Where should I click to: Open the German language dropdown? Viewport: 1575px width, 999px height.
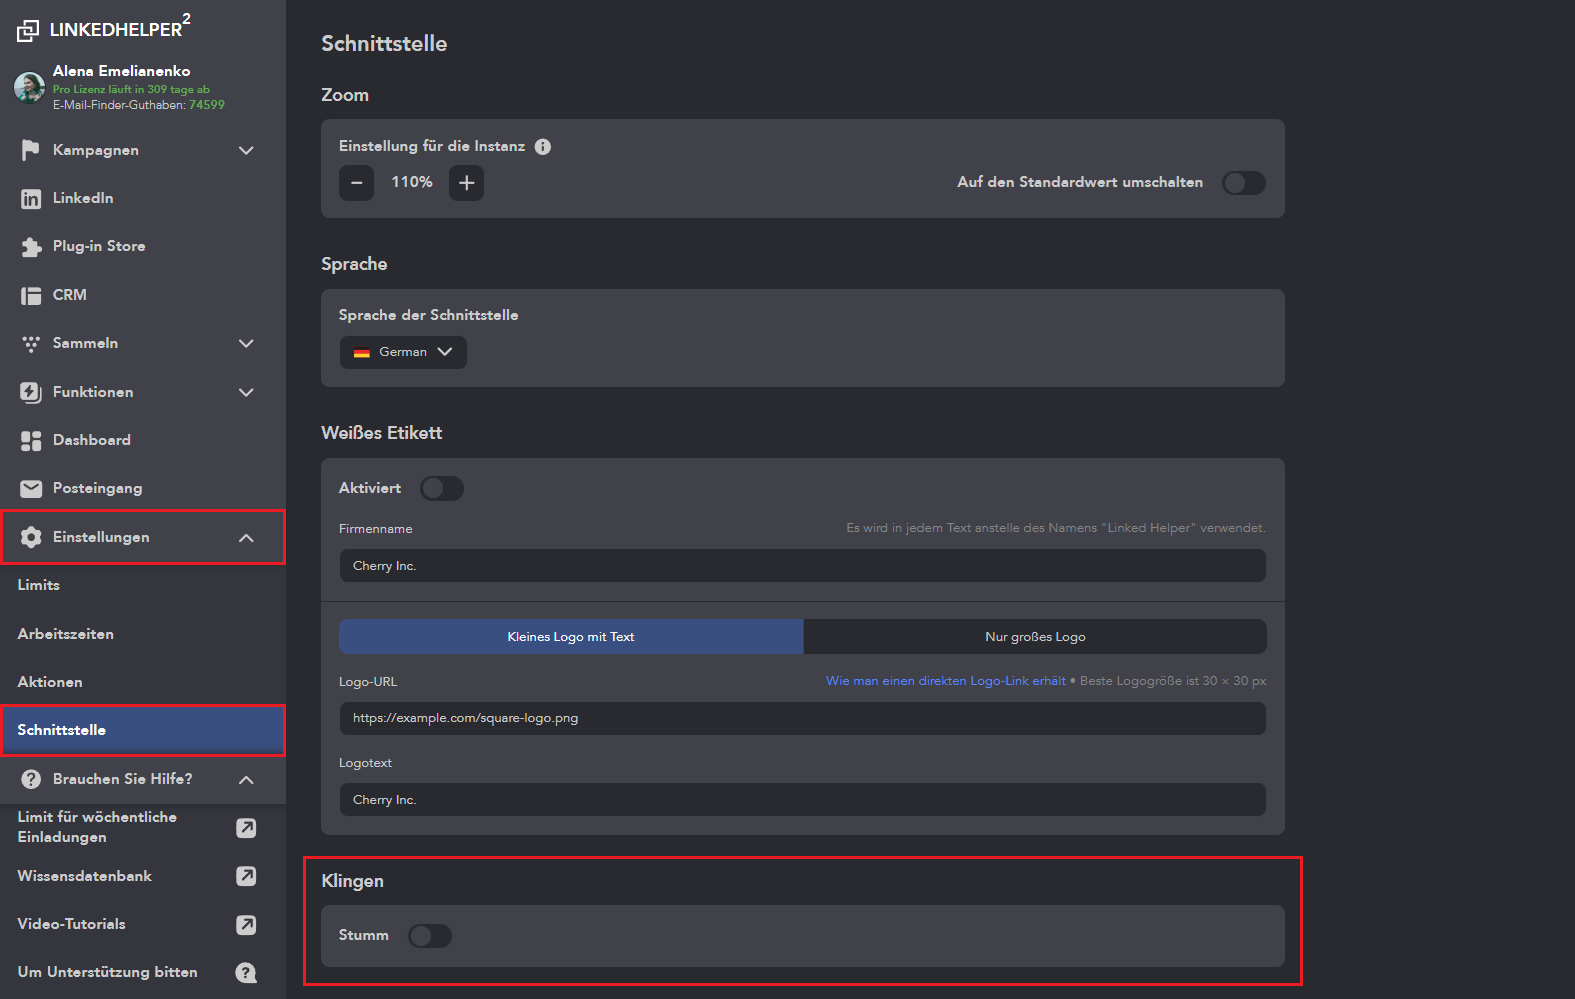click(x=403, y=352)
